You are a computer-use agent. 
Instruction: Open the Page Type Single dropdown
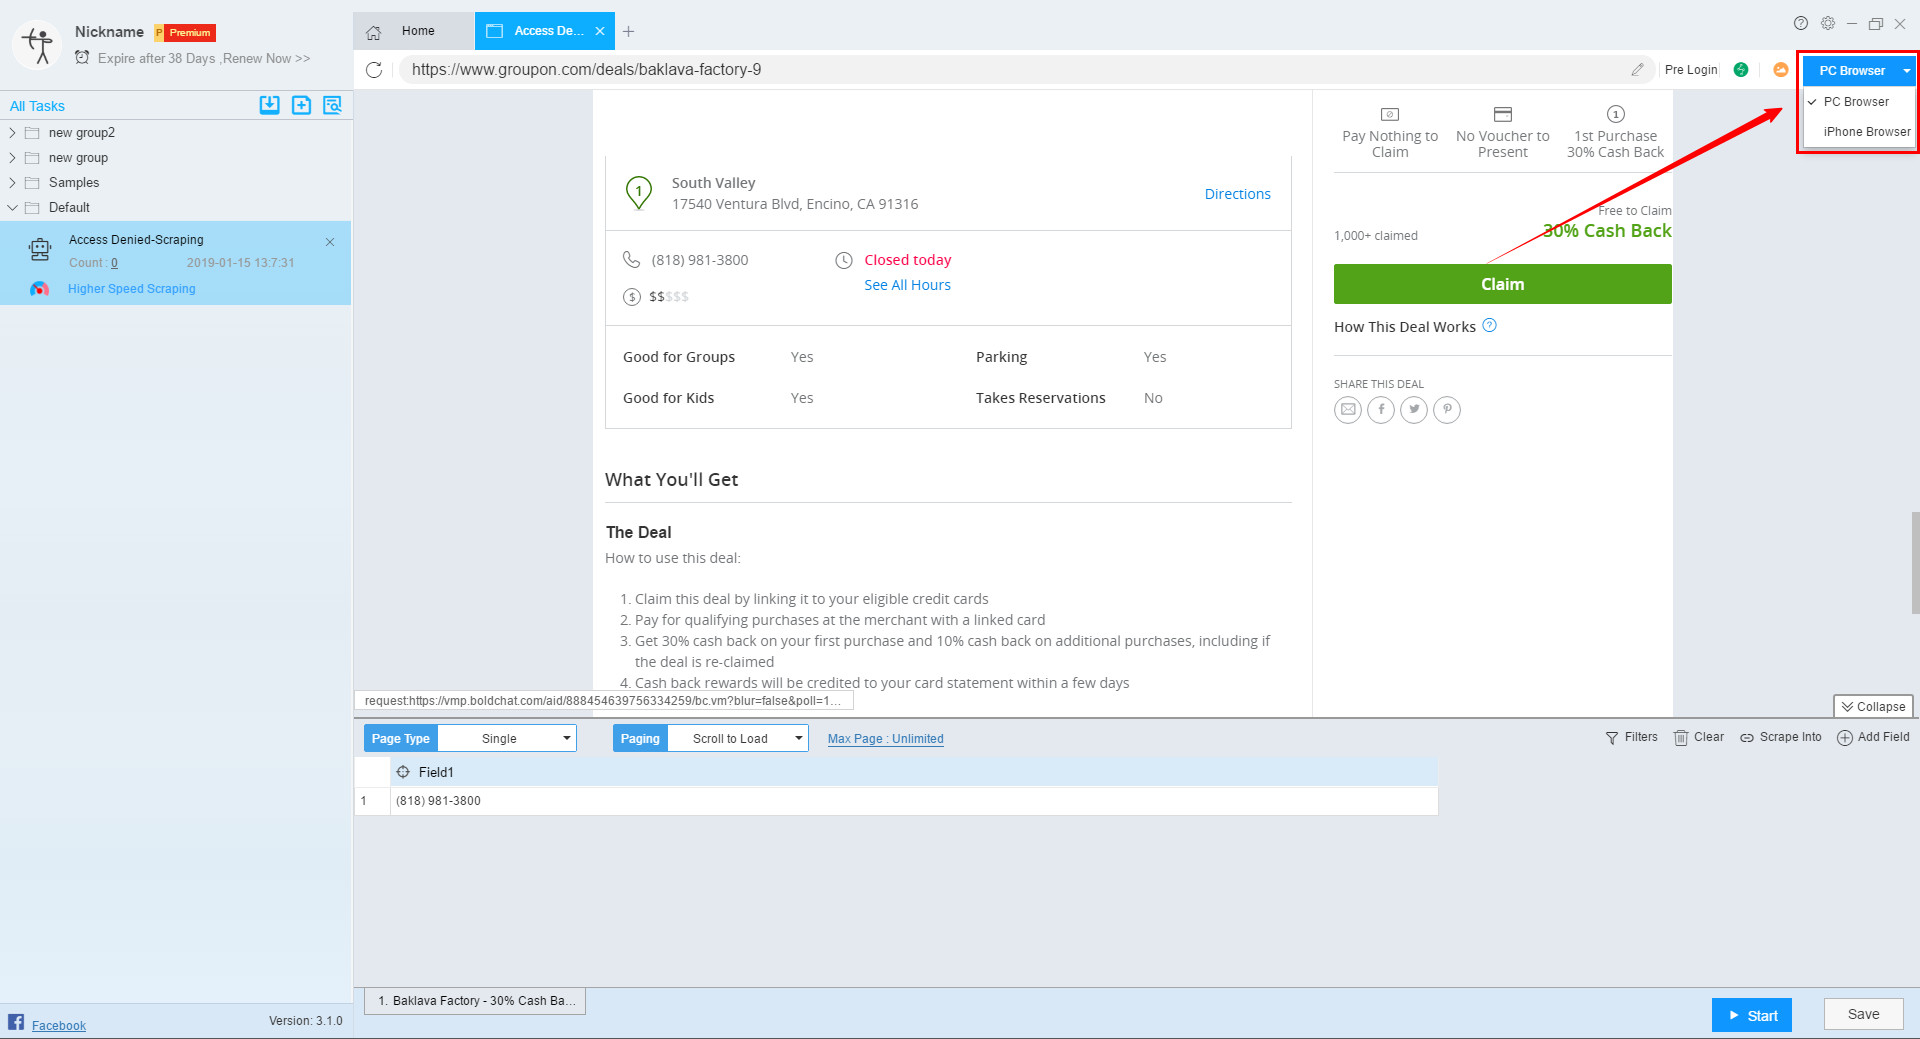(507, 738)
